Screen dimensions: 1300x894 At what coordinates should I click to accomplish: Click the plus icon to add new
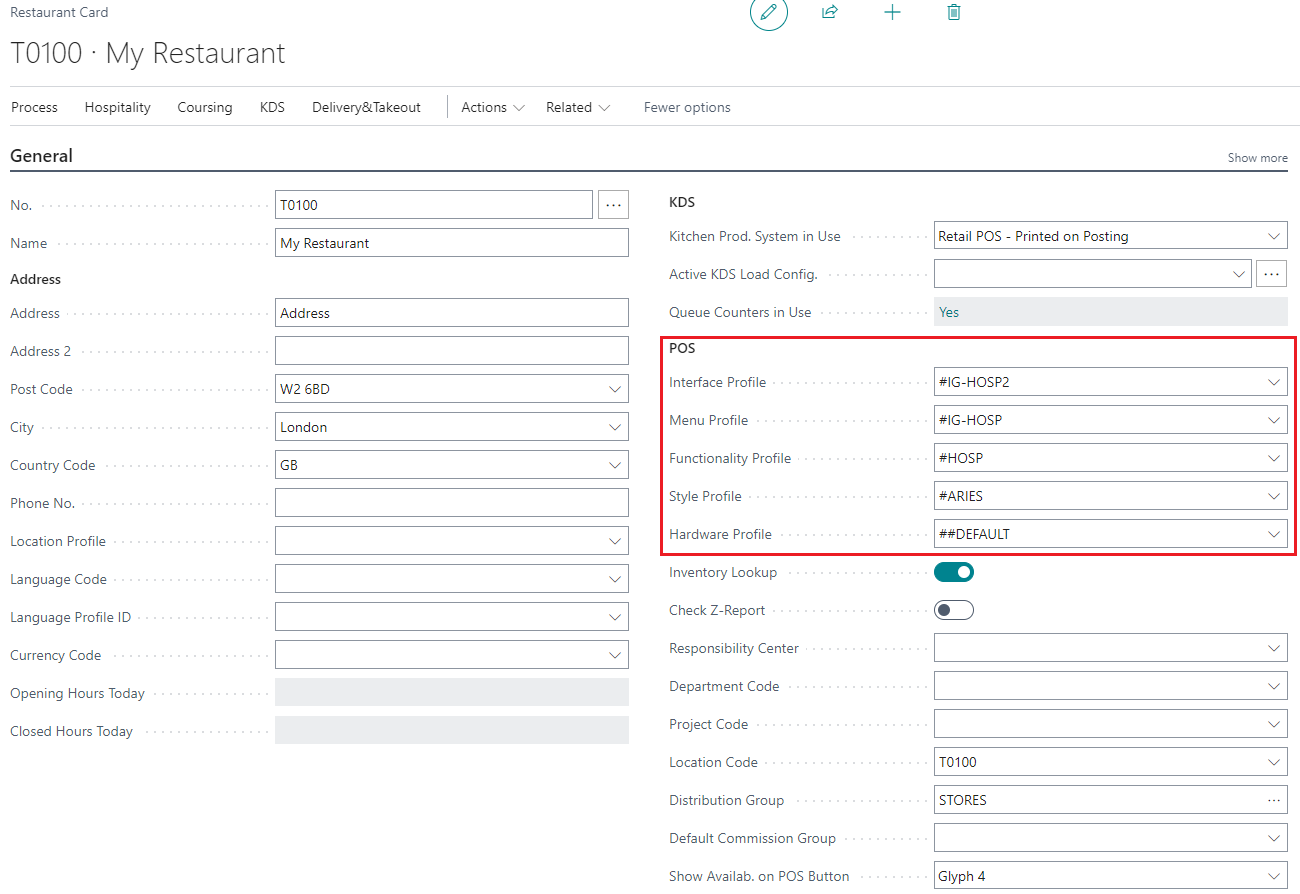(892, 13)
